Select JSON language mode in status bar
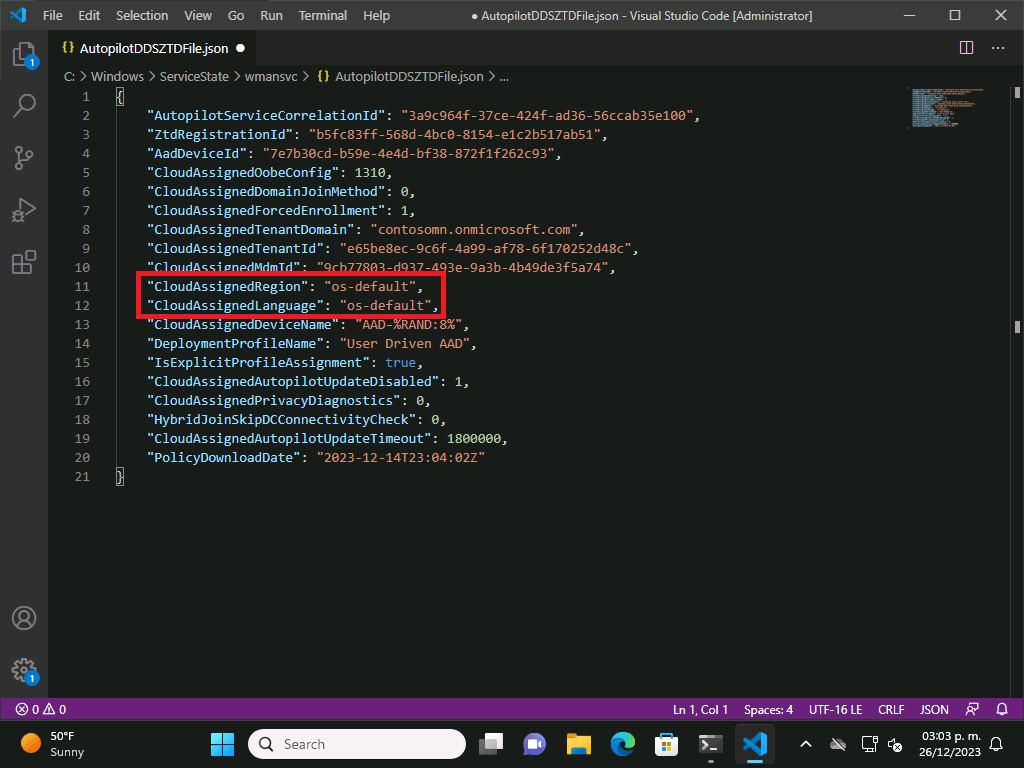This screenshot has height=768, width=1024. click(x=934, y=709)
